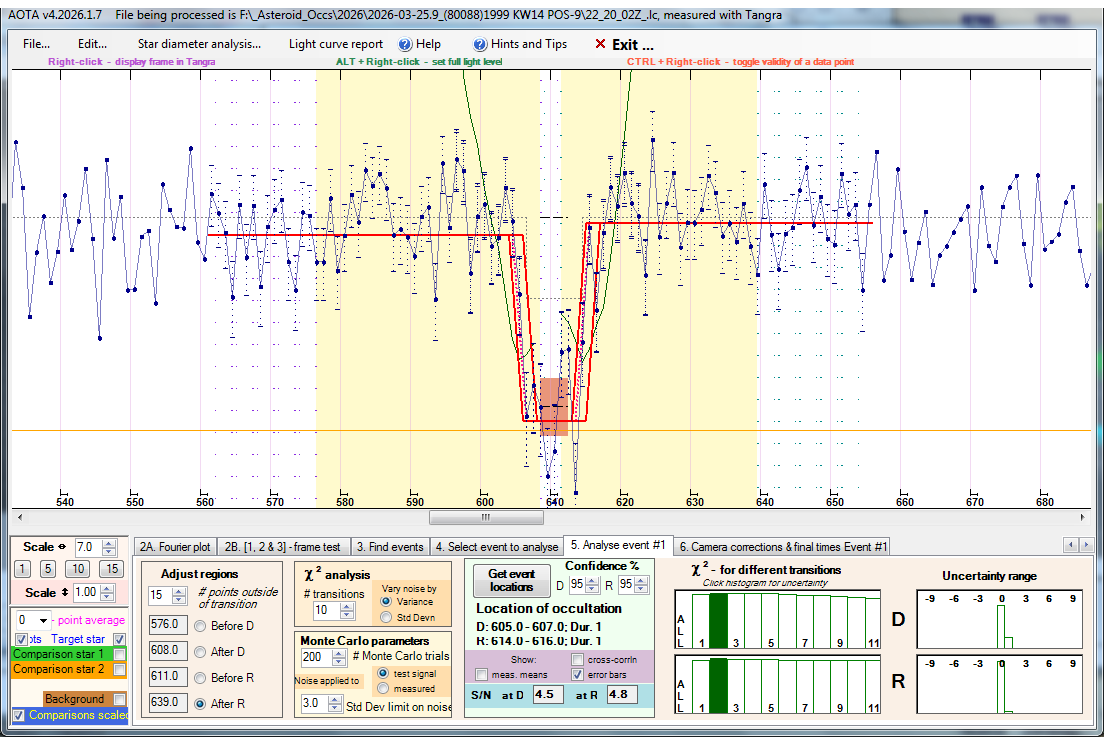Click the scale preset button 10

click(77, 569)
